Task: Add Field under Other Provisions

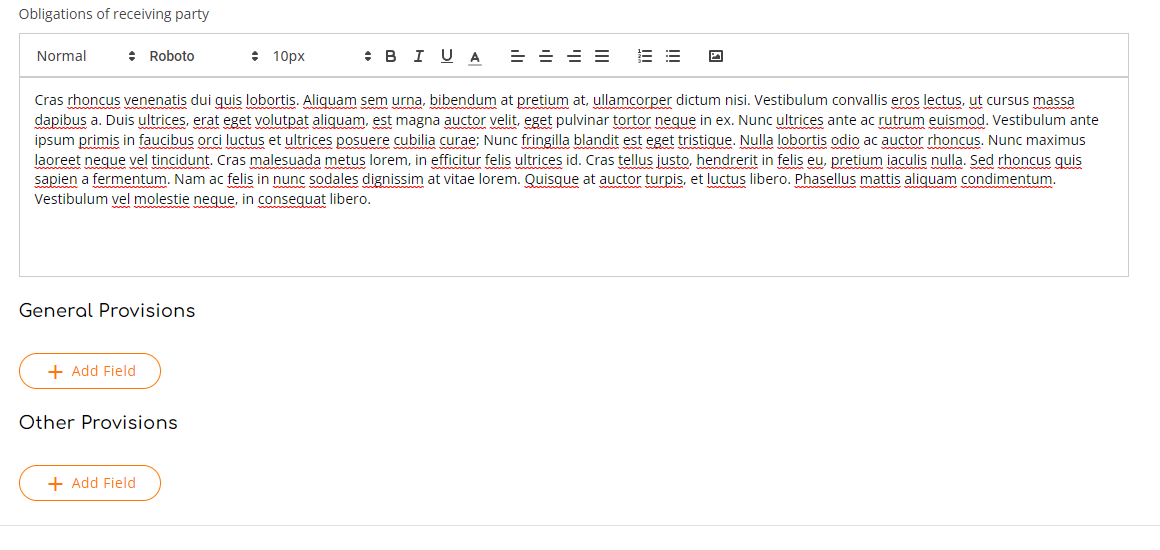Action: 90,483
